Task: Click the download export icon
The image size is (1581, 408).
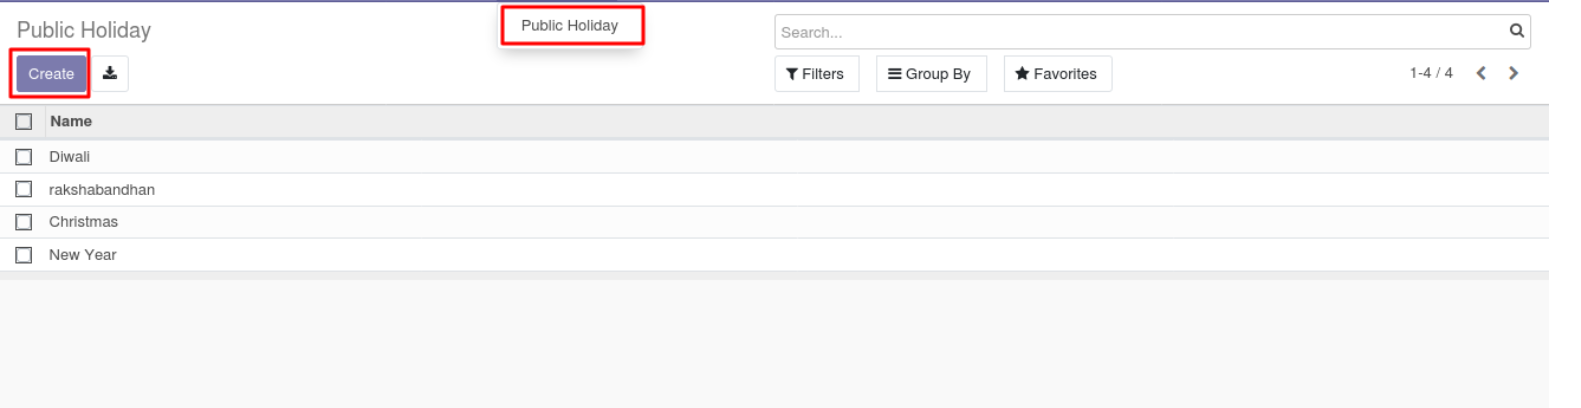Action: coord(110,73)
